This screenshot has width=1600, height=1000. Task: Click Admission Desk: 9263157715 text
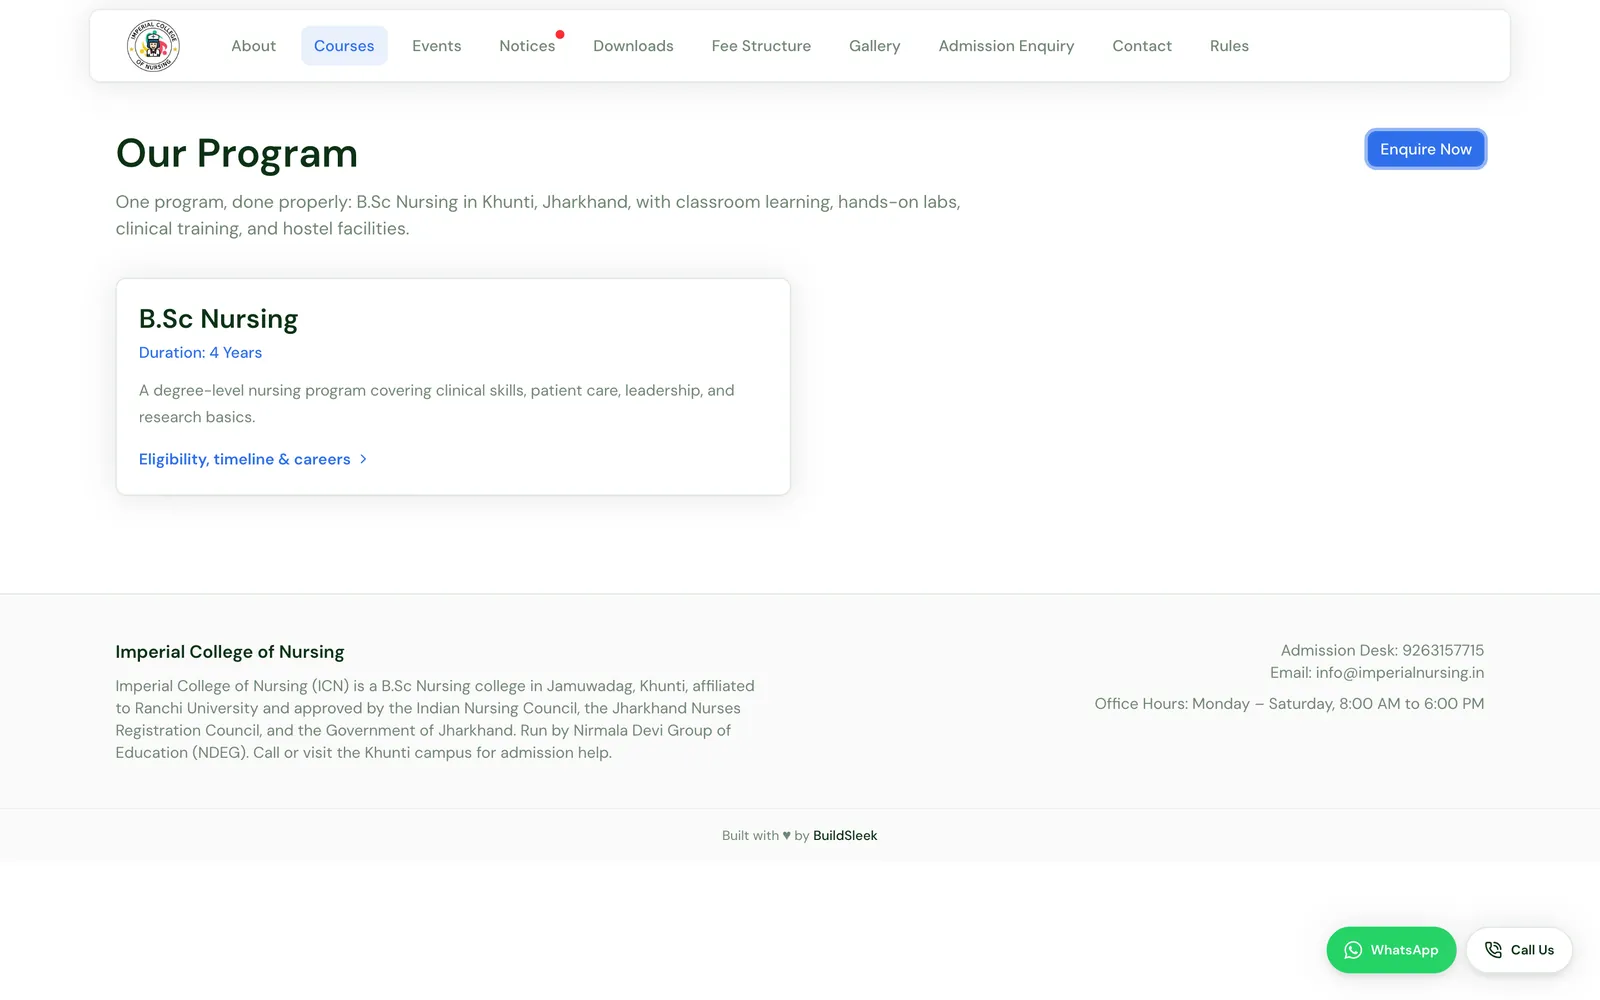[x=1382, y=650]
